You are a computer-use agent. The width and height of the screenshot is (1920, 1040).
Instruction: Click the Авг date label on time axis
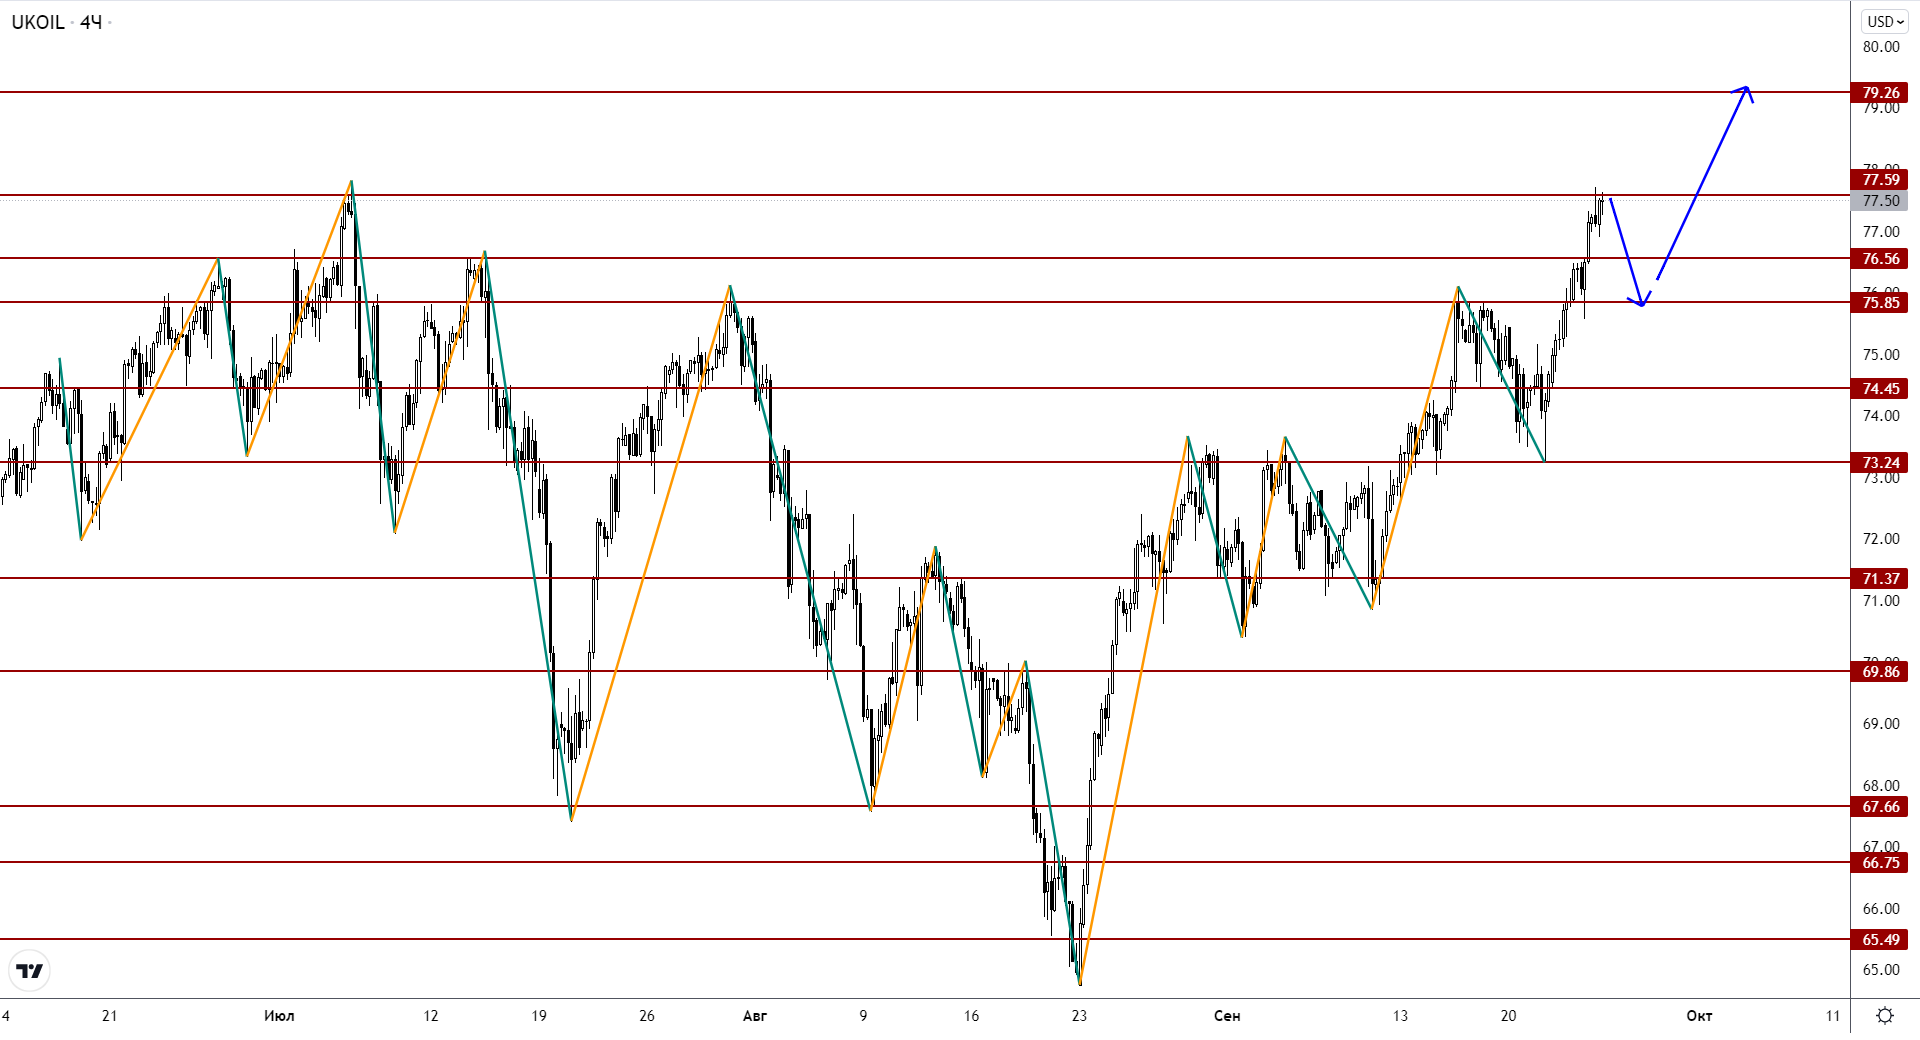coord(755,1016)
